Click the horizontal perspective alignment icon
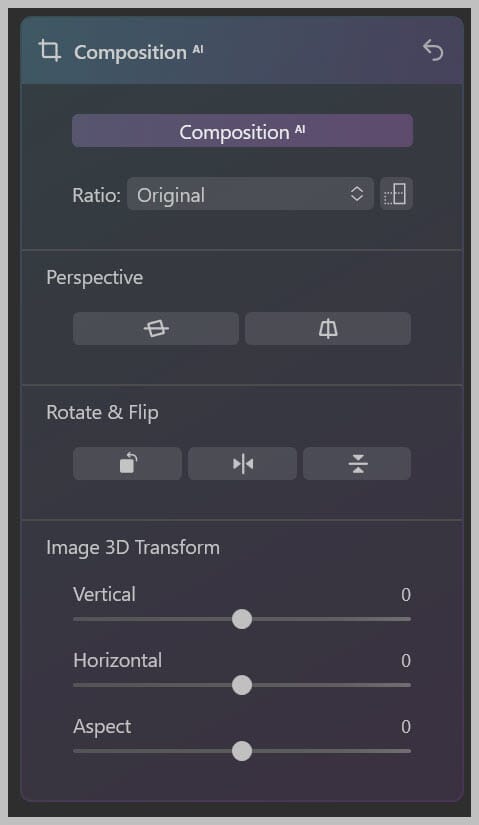 tap(156, 329)
